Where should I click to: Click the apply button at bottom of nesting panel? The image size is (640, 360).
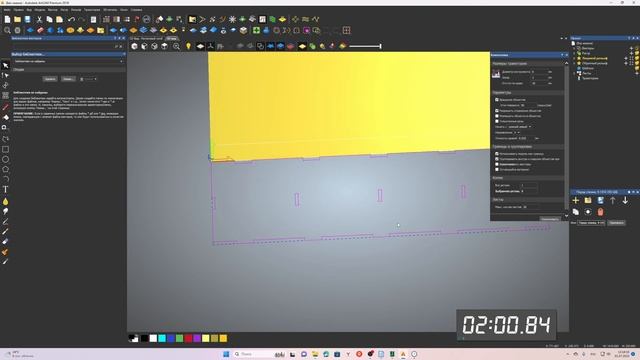coord(549,219)
